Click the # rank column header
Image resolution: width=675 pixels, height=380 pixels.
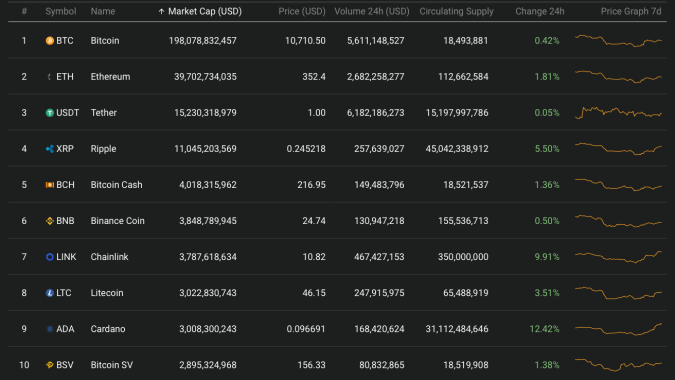click(24, 12)
